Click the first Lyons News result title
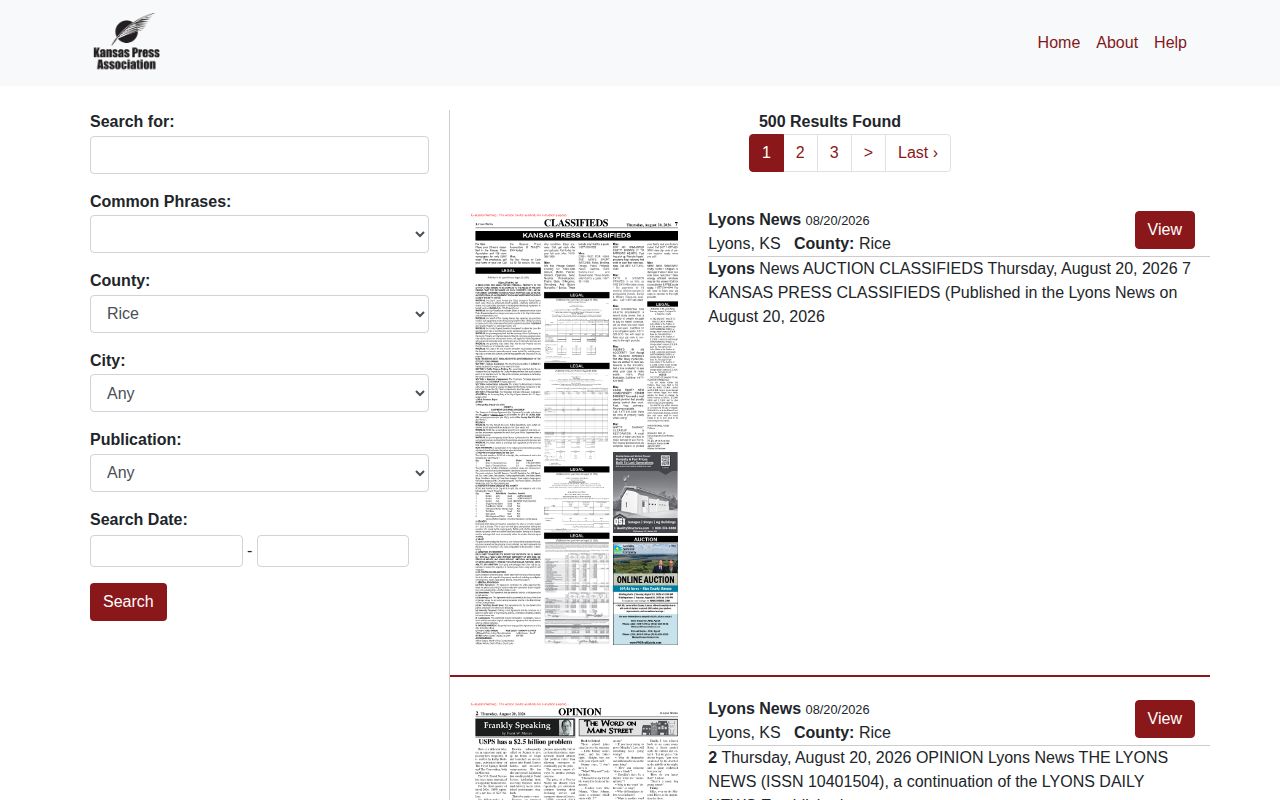 coord(754,220)
